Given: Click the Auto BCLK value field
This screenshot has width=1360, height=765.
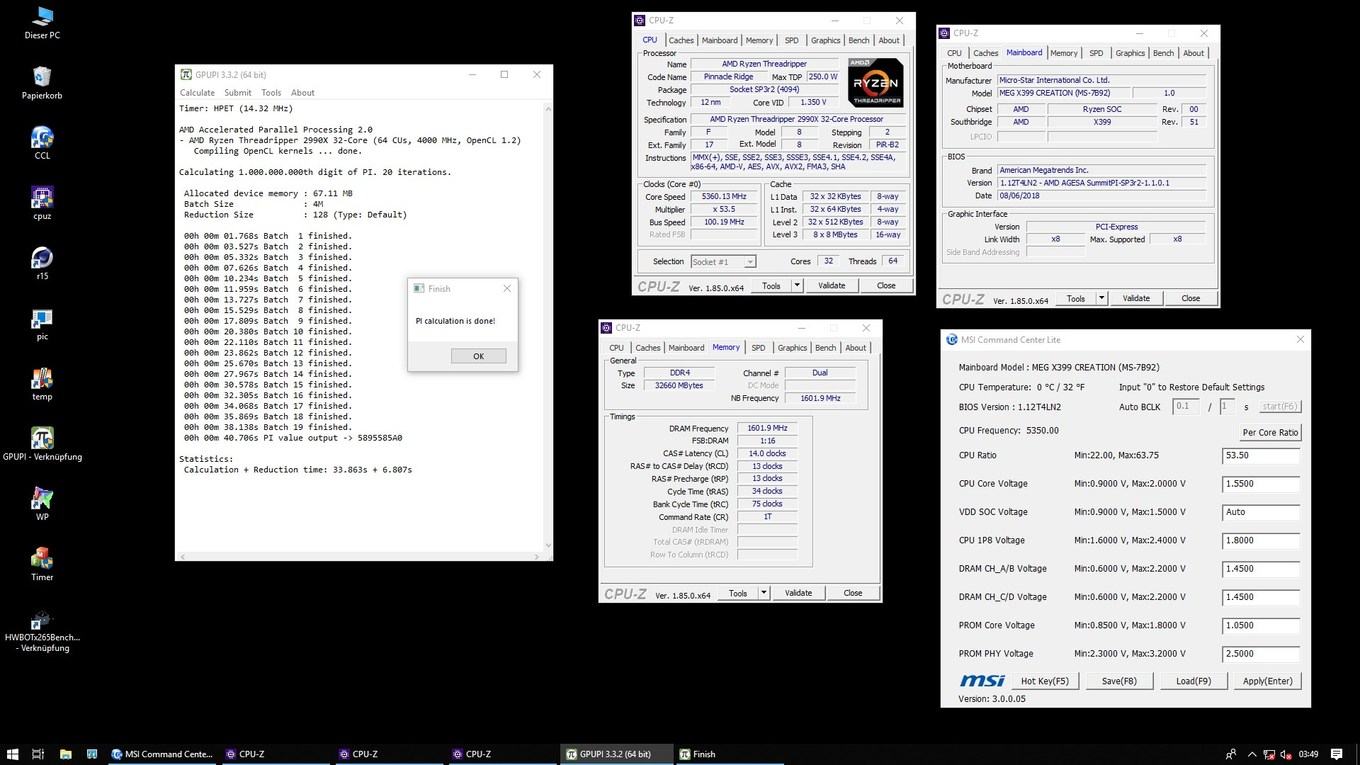Looking at the screenshot, I should [x=1186, y=407].
